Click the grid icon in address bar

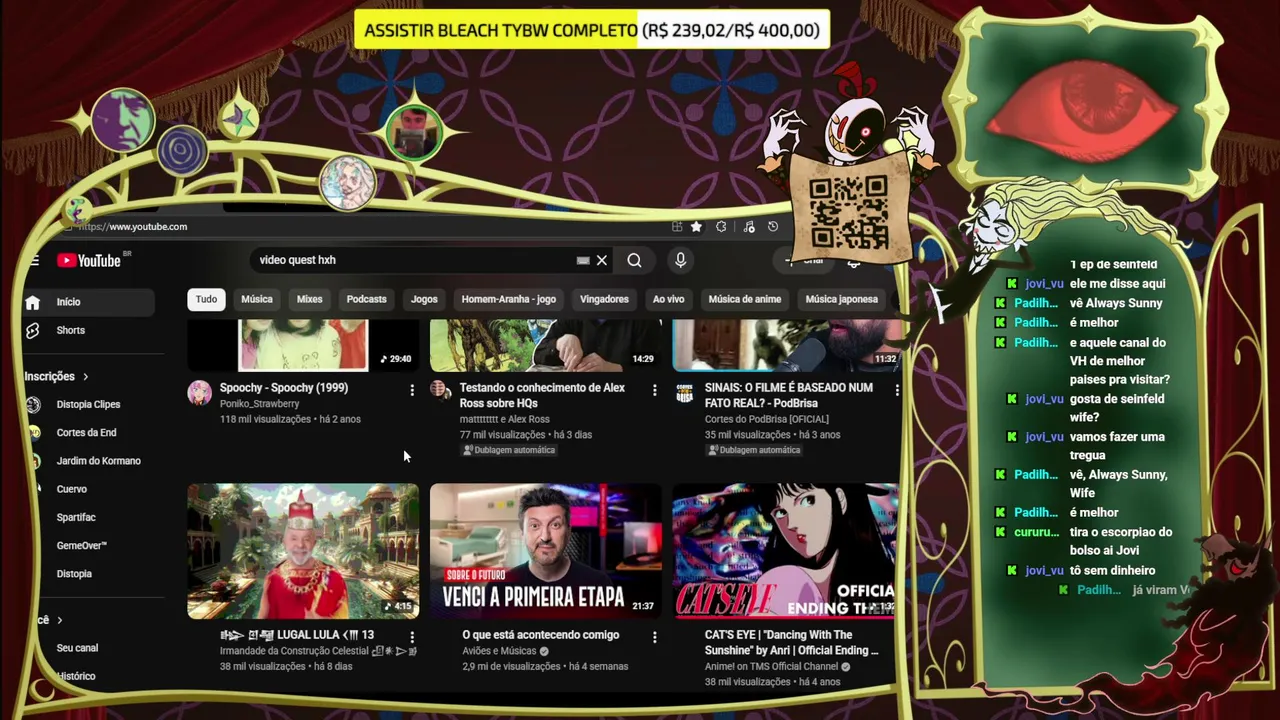coord(677,227)
